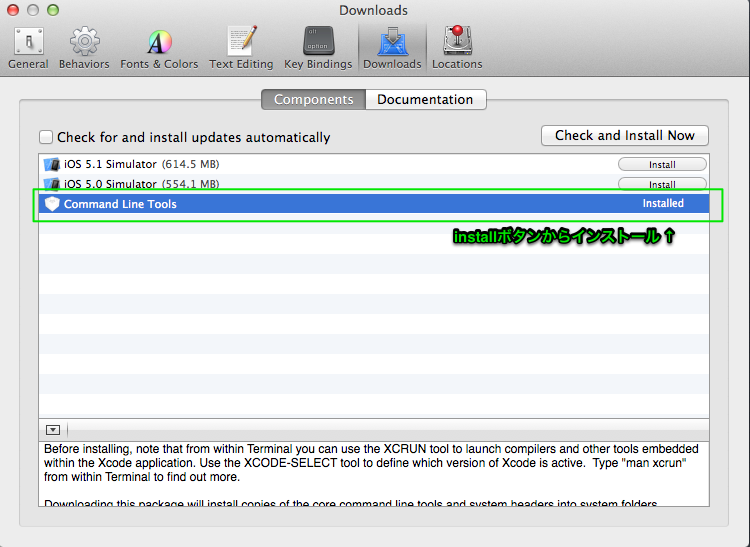Select the iOS 5.1 Simulator row text
Viewport: 750px width, 547px height.
point(110,164)
